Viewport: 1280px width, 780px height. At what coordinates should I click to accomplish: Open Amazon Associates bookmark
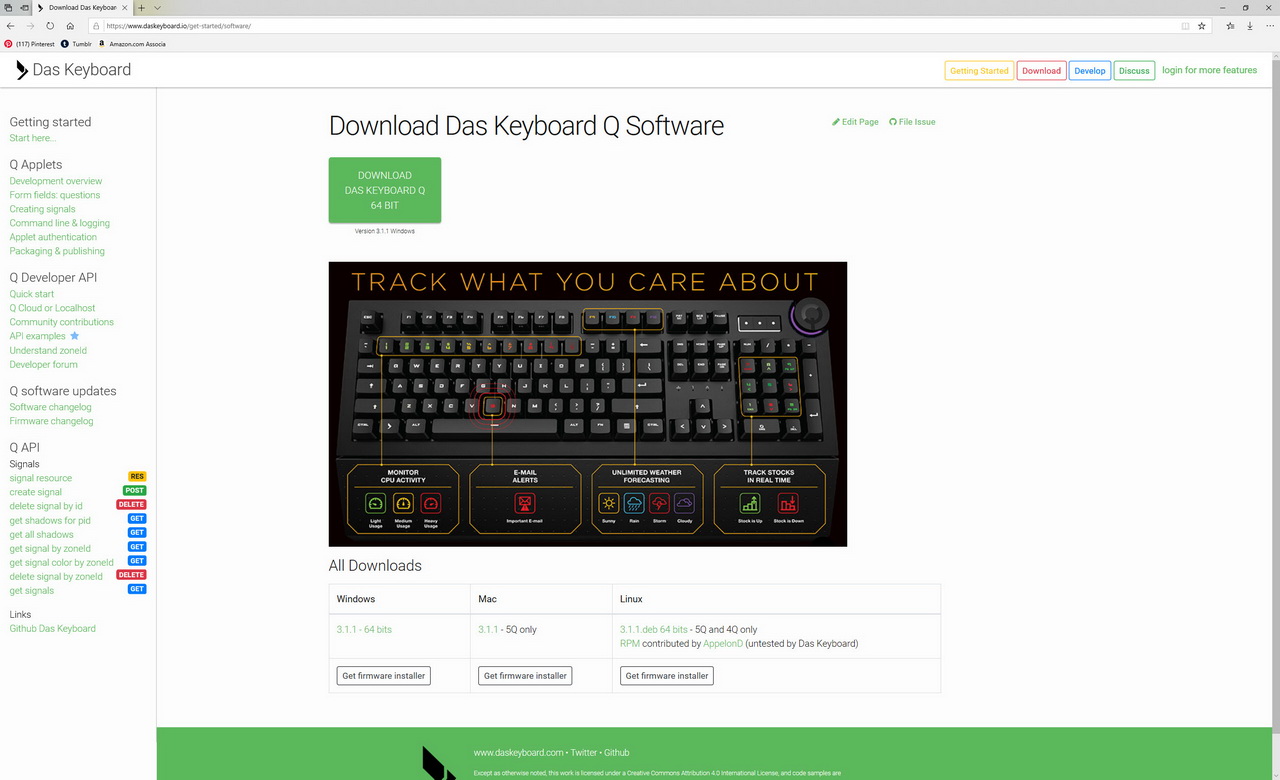(131, 44)
